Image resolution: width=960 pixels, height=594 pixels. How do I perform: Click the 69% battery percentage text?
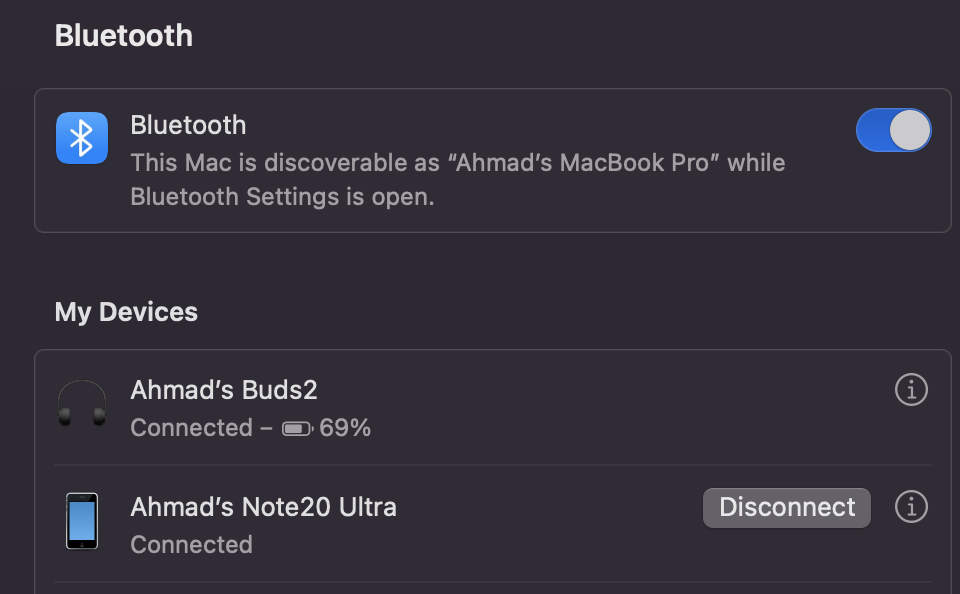[346, 429]
